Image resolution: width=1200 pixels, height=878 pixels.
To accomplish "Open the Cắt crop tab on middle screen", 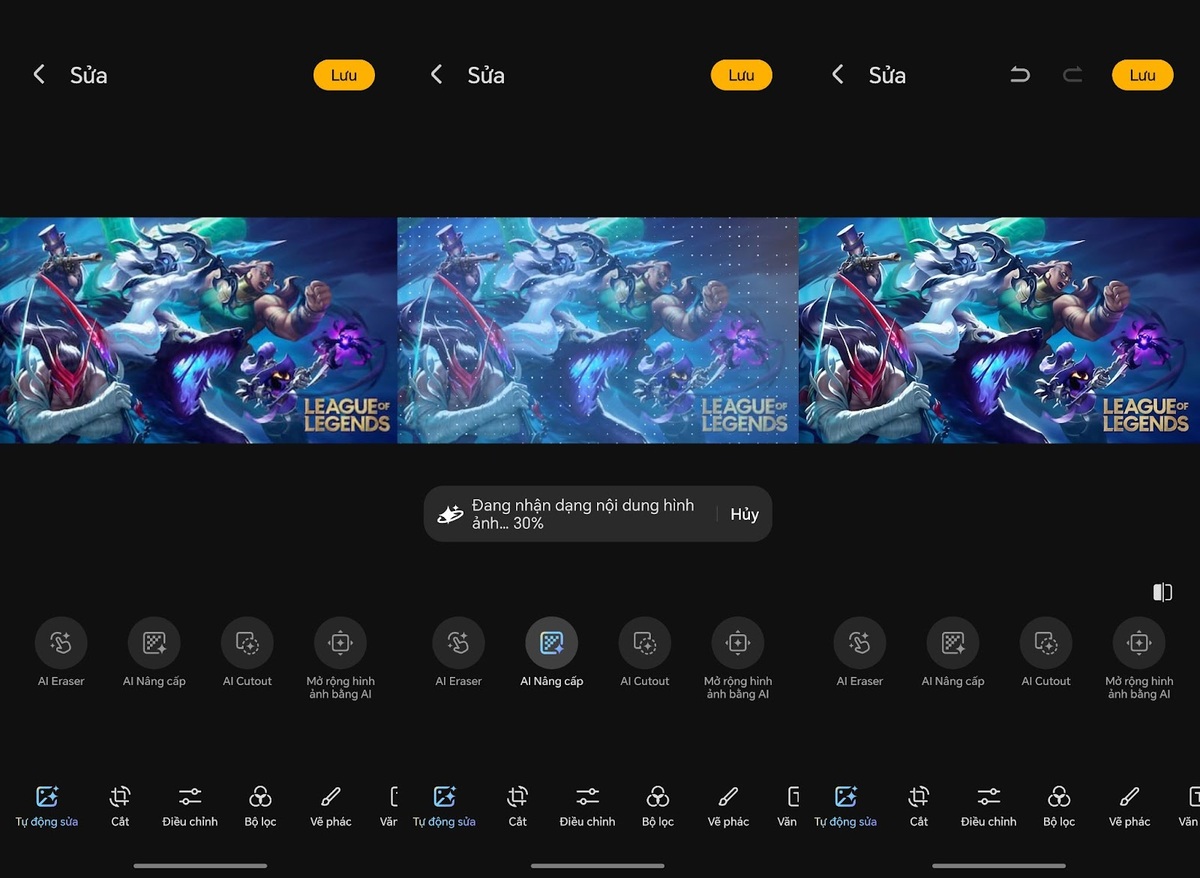I will (517, 806).
